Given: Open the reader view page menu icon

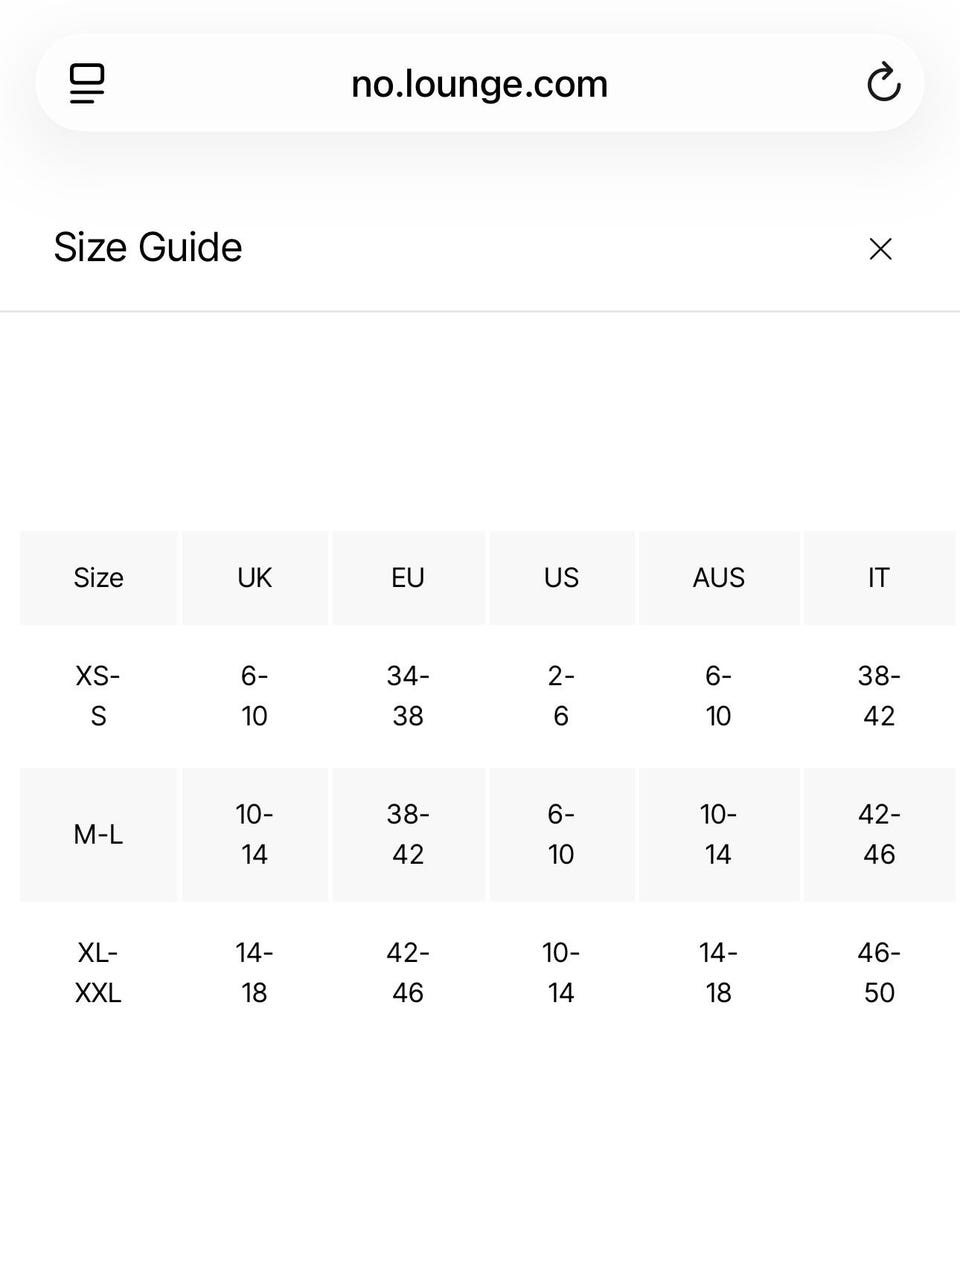Looking at the screenshot, I should click(x=87, y=83).
